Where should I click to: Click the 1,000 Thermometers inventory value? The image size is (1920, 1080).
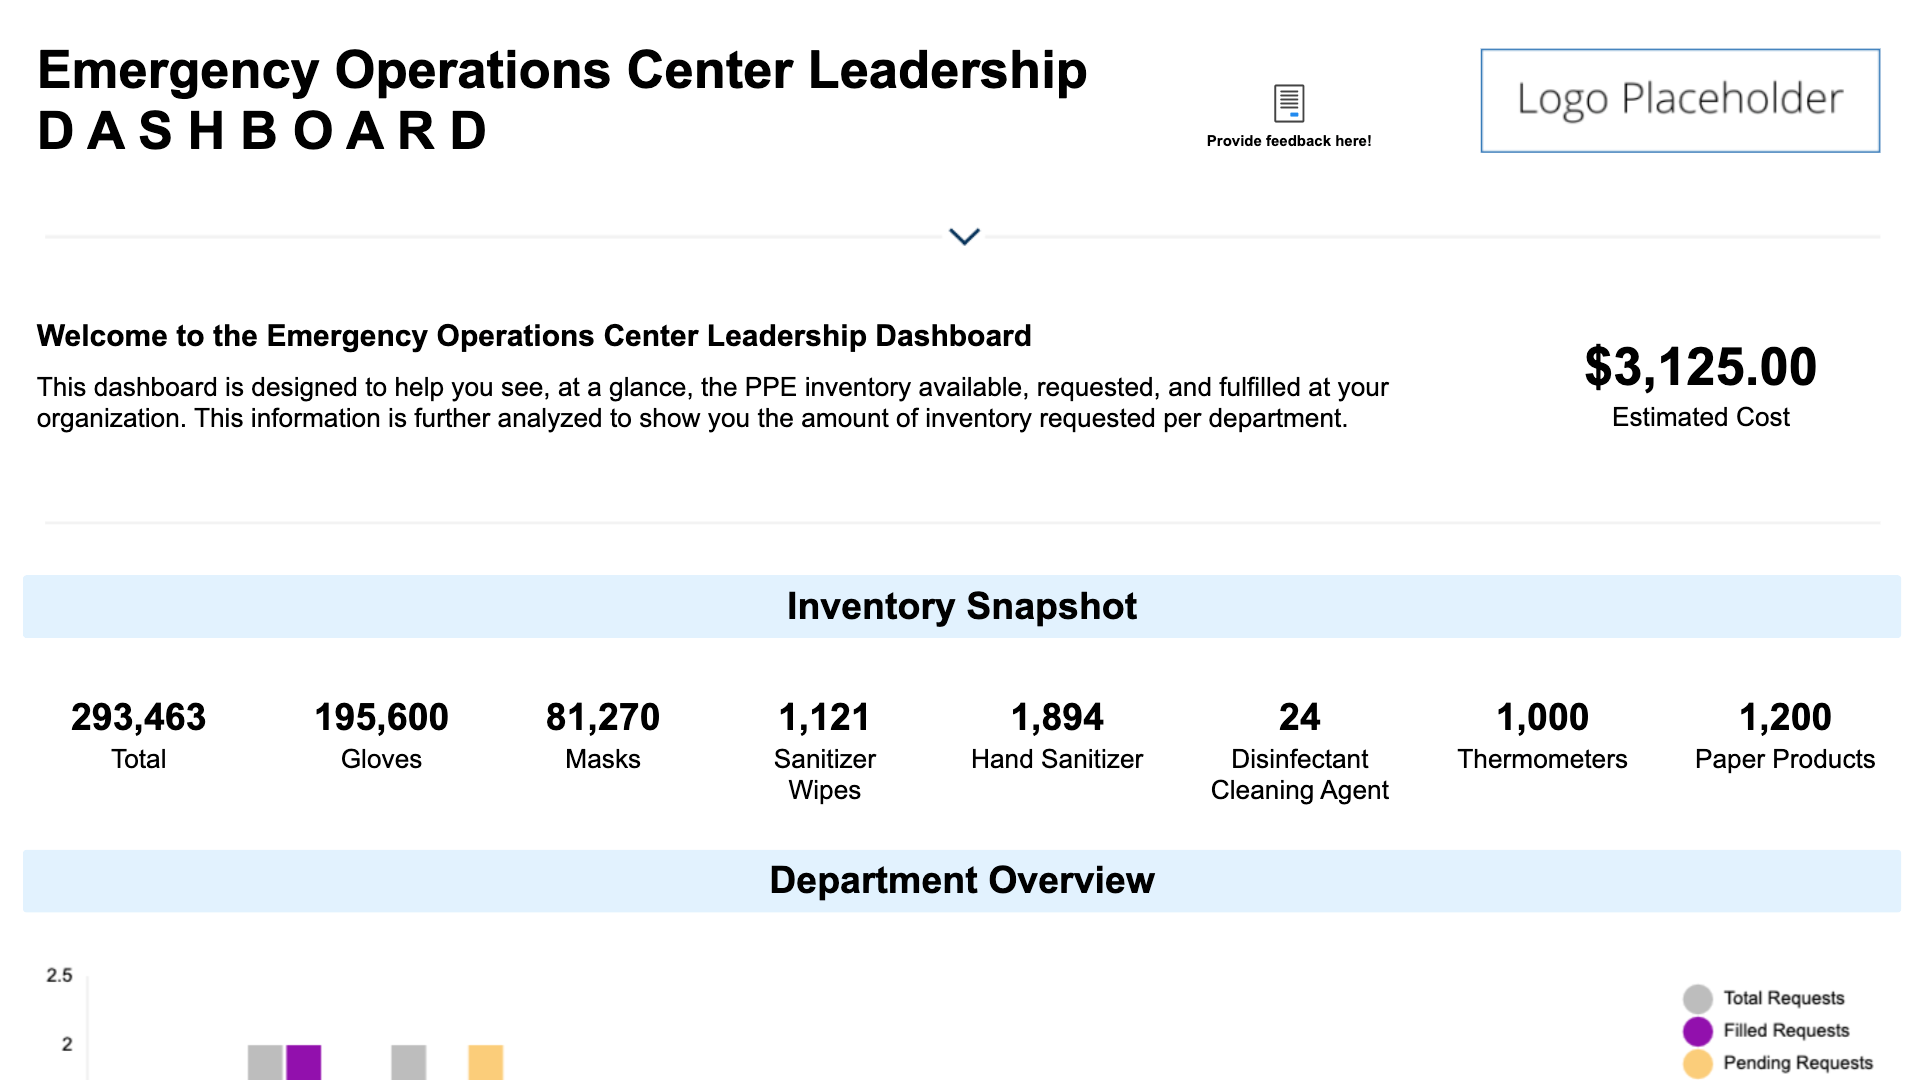[x=1542, y=718]
